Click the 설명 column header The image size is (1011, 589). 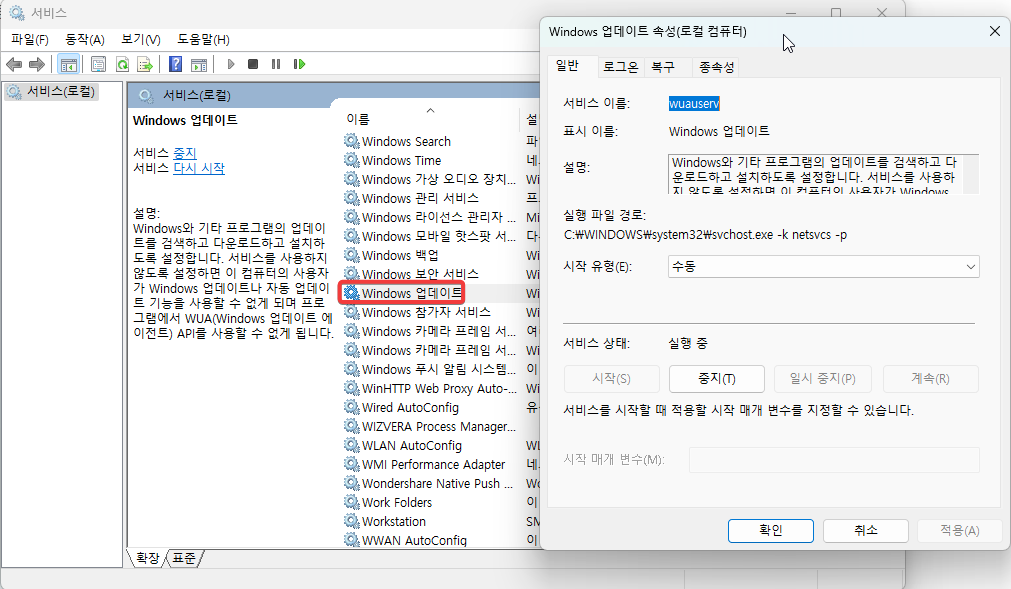531,119
